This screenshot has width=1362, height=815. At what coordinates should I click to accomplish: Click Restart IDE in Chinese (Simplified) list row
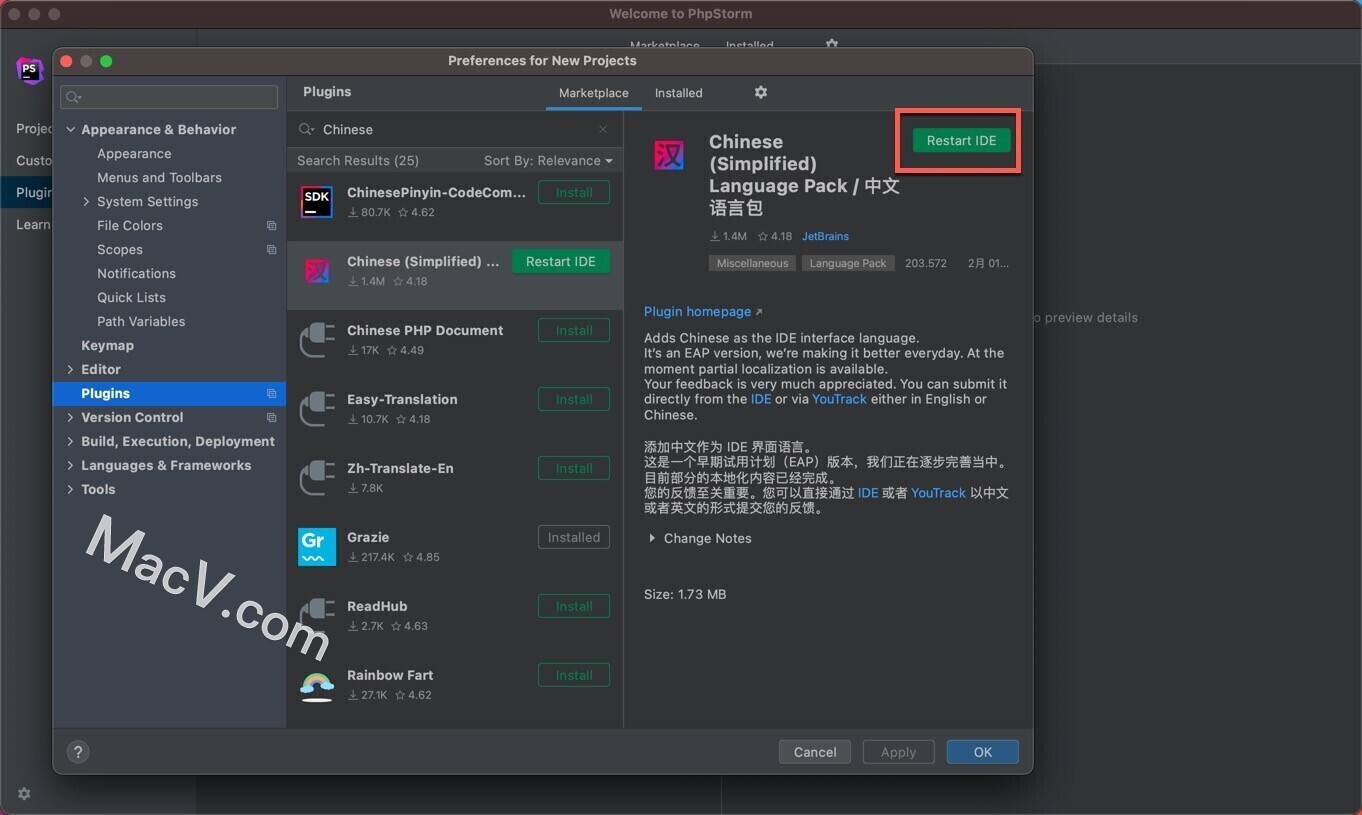[x=561, y=261]
